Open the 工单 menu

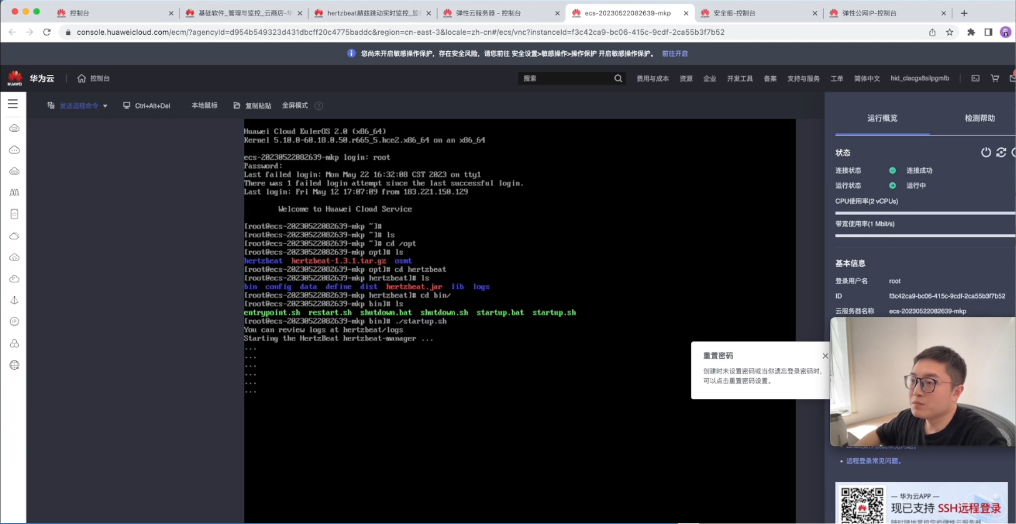(x=837, y=78)
